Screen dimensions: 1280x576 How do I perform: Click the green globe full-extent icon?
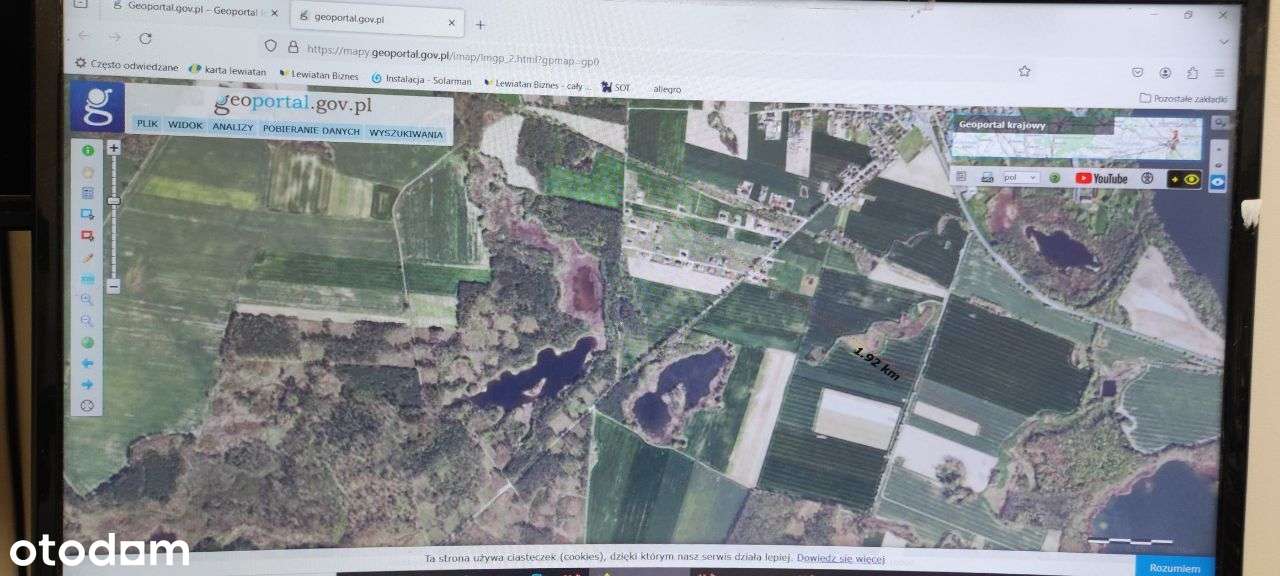pos(87,342)
